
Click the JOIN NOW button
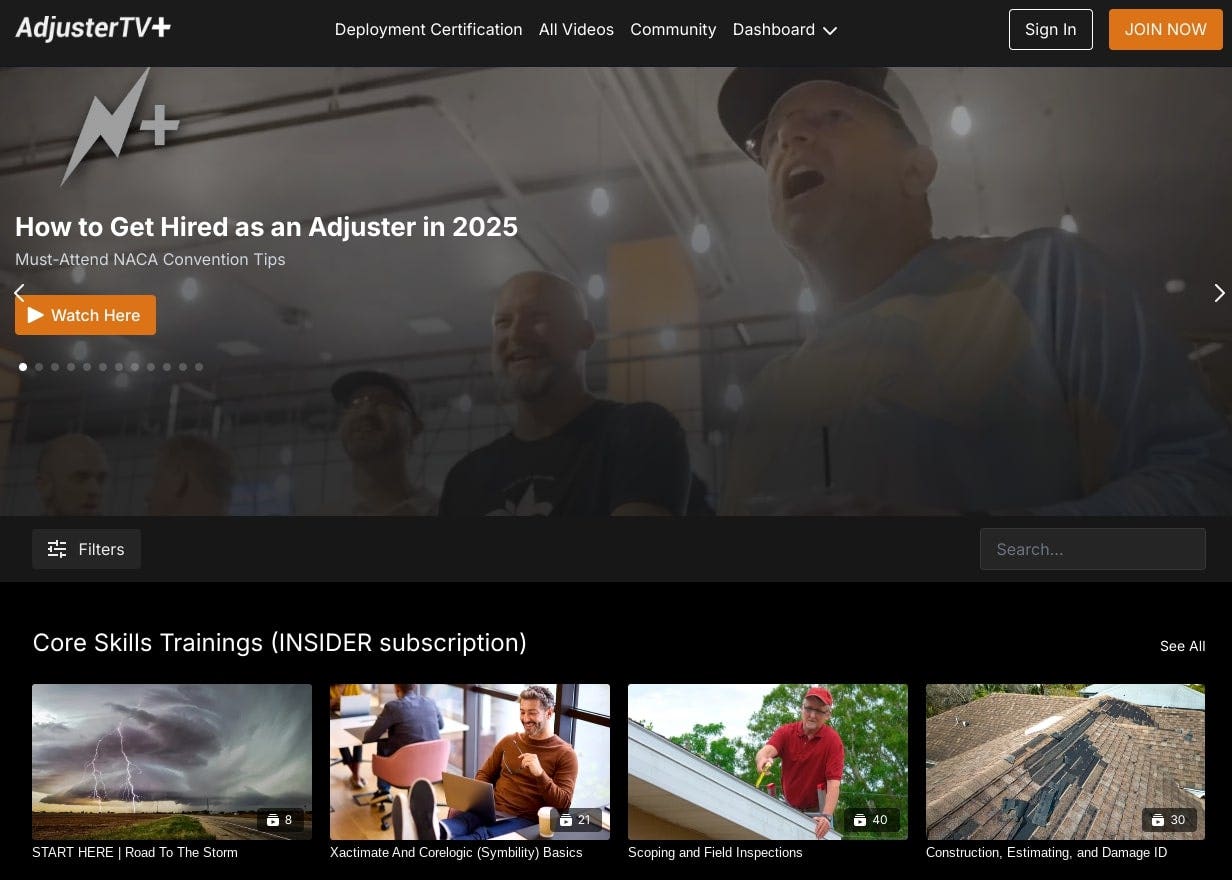(x=1165, y=29)
